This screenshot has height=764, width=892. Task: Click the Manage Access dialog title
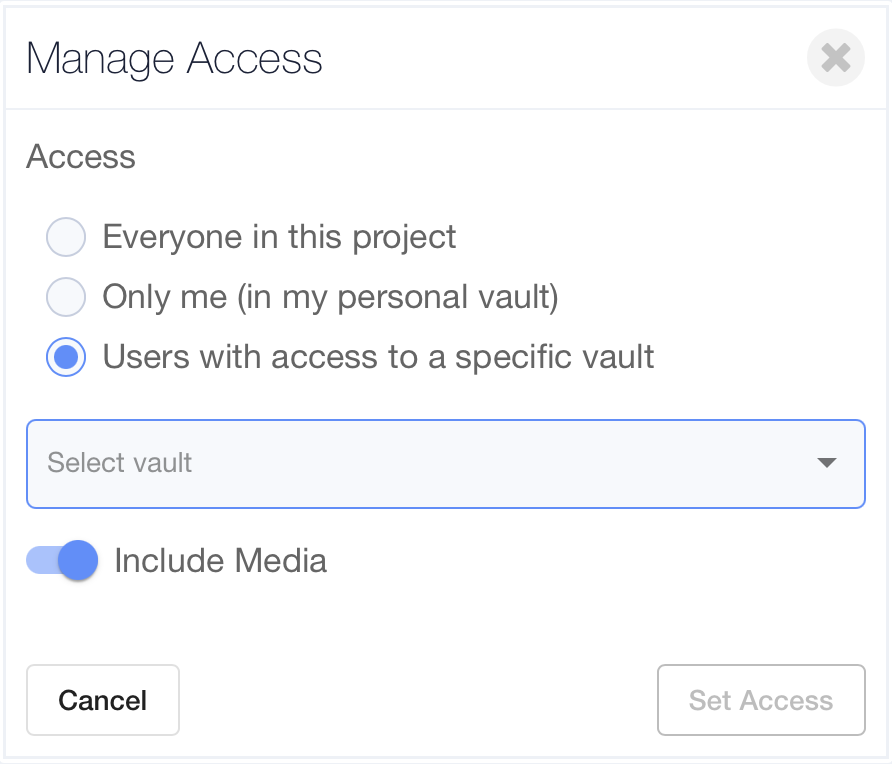[174, 59]
